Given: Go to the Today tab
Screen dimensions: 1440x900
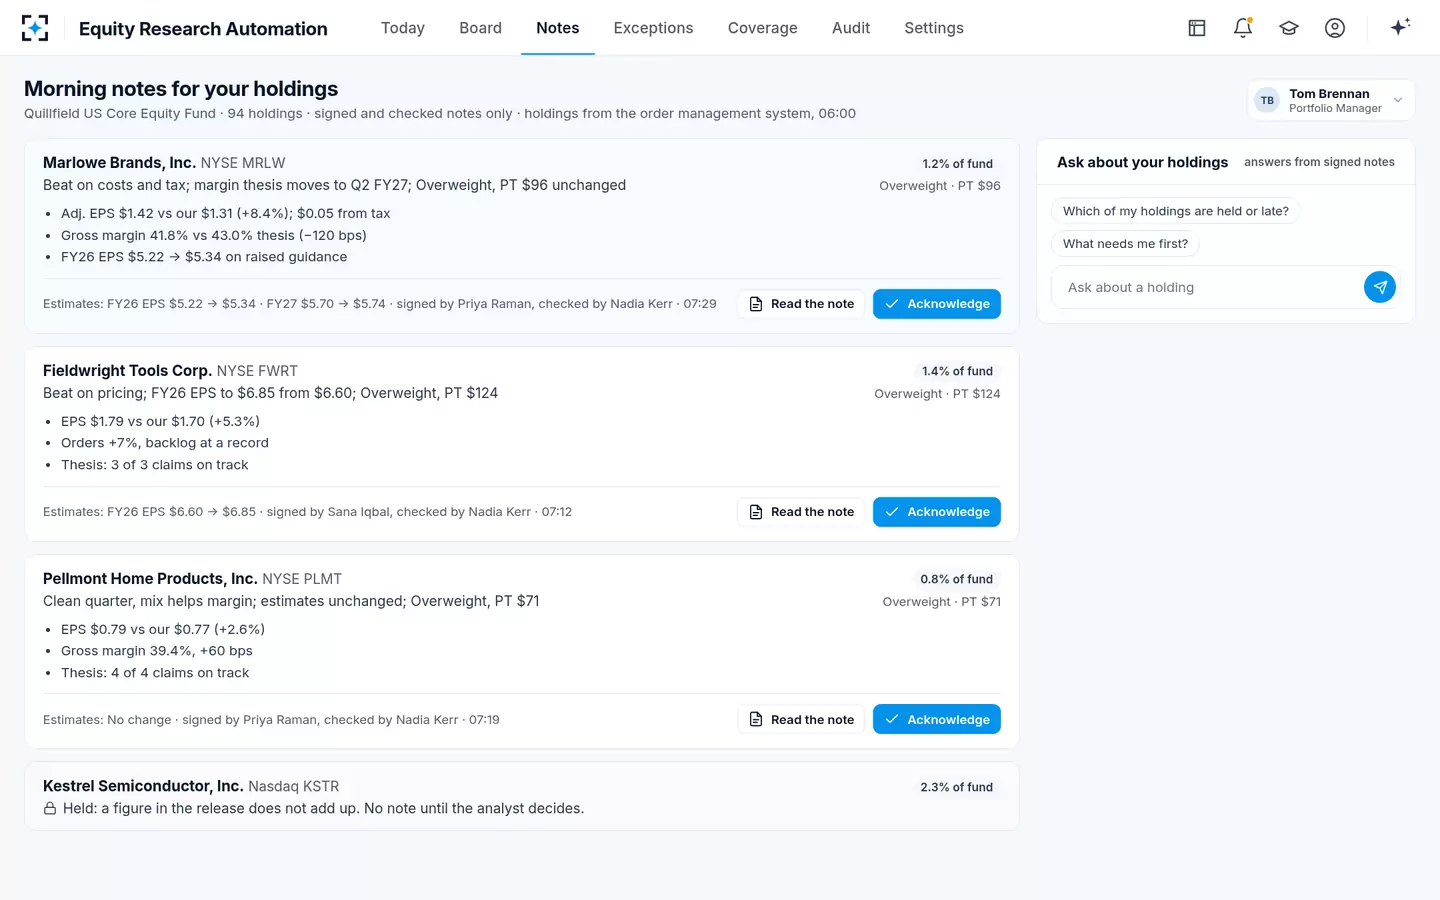Looking at the screenshot, I should coord(403,28).
